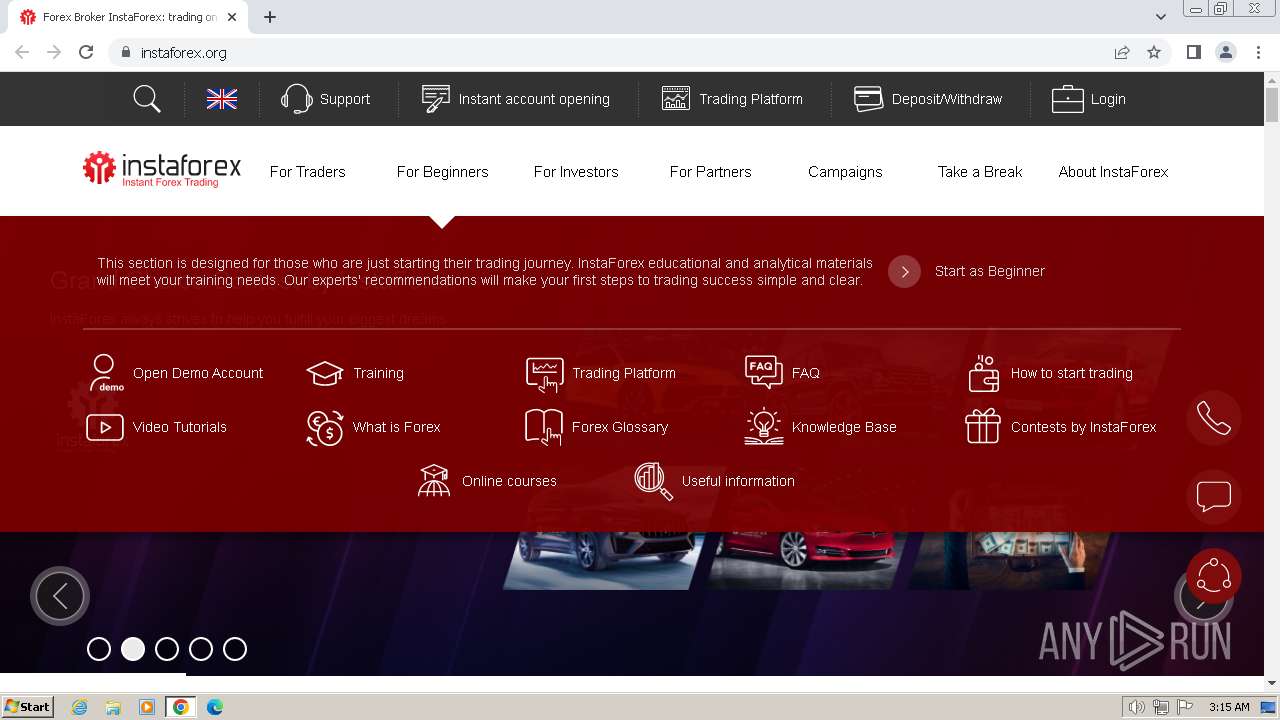Click the Trading Platform monitor icon in top bar
Image resolution: width=1280 pixels, height=720 pixels.
676,99
